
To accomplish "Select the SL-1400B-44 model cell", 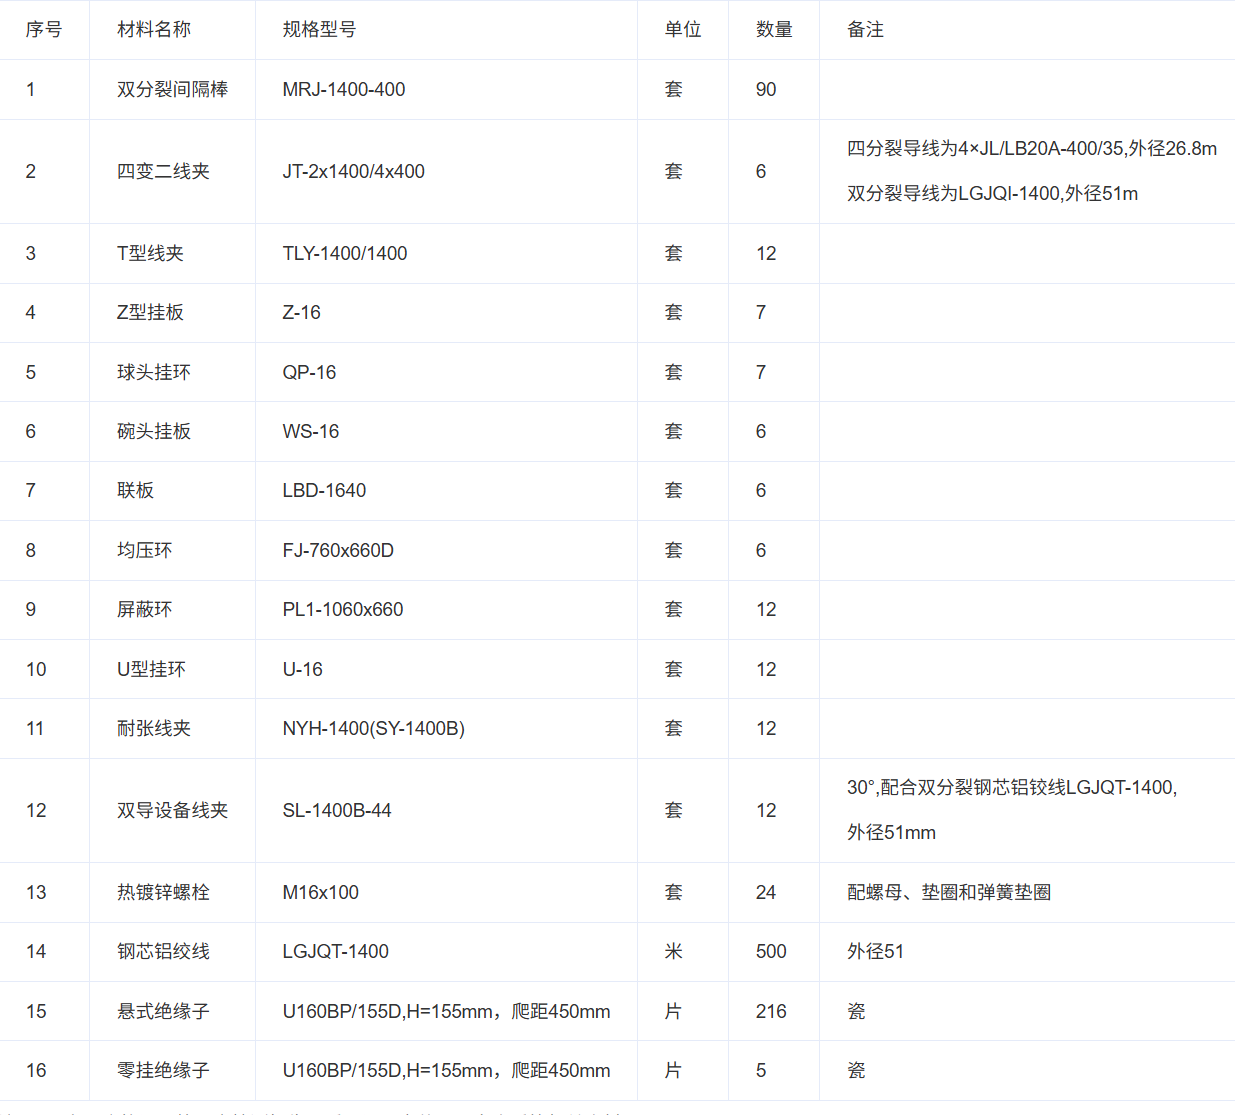I will click(337, 811).
